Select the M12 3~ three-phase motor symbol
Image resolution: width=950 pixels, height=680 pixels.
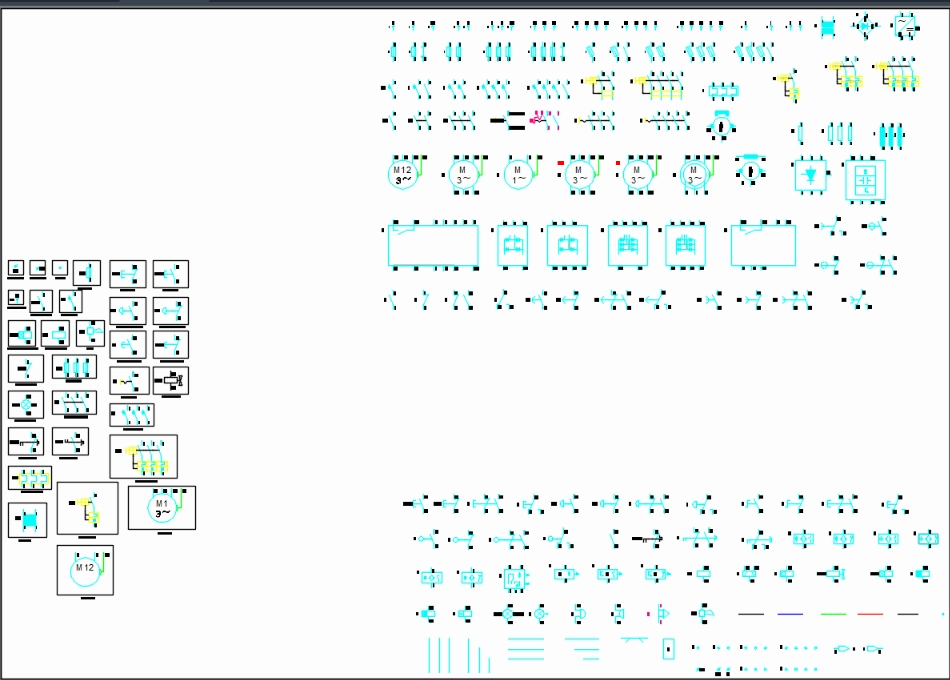click(x=405, y=174)
